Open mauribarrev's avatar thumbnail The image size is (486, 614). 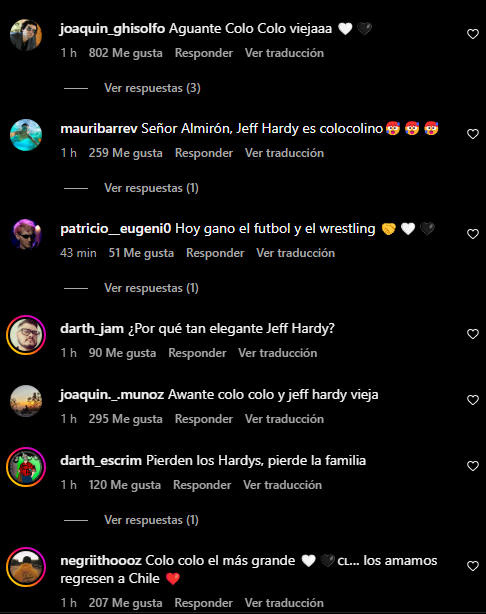tap(26, 135)
